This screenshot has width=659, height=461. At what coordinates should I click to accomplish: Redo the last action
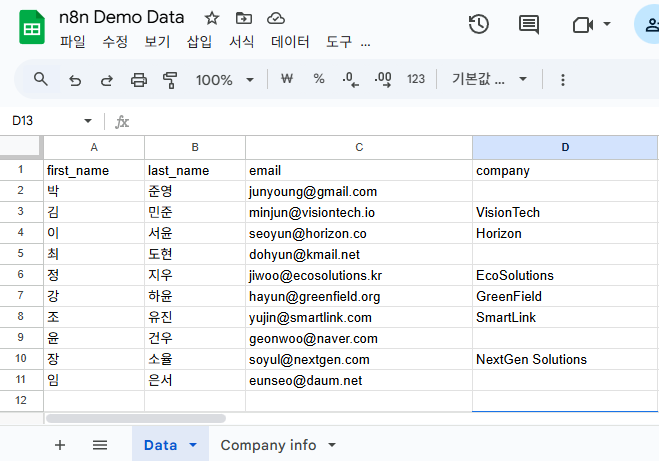coord(107,80)
